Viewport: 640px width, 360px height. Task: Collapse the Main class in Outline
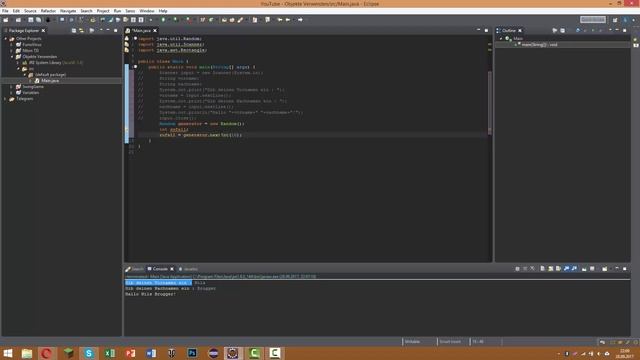click(501, 39)
